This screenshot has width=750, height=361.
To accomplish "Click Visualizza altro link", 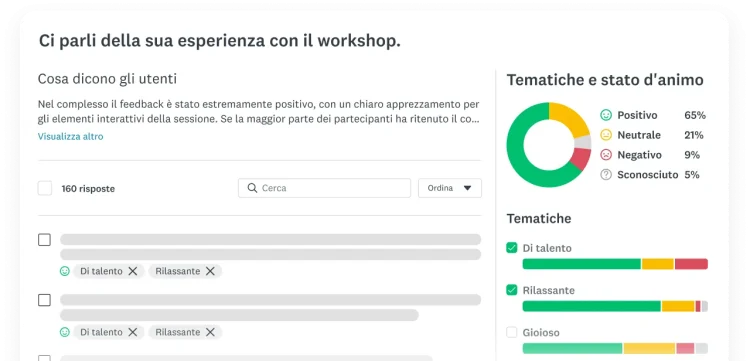I will 70,136.
